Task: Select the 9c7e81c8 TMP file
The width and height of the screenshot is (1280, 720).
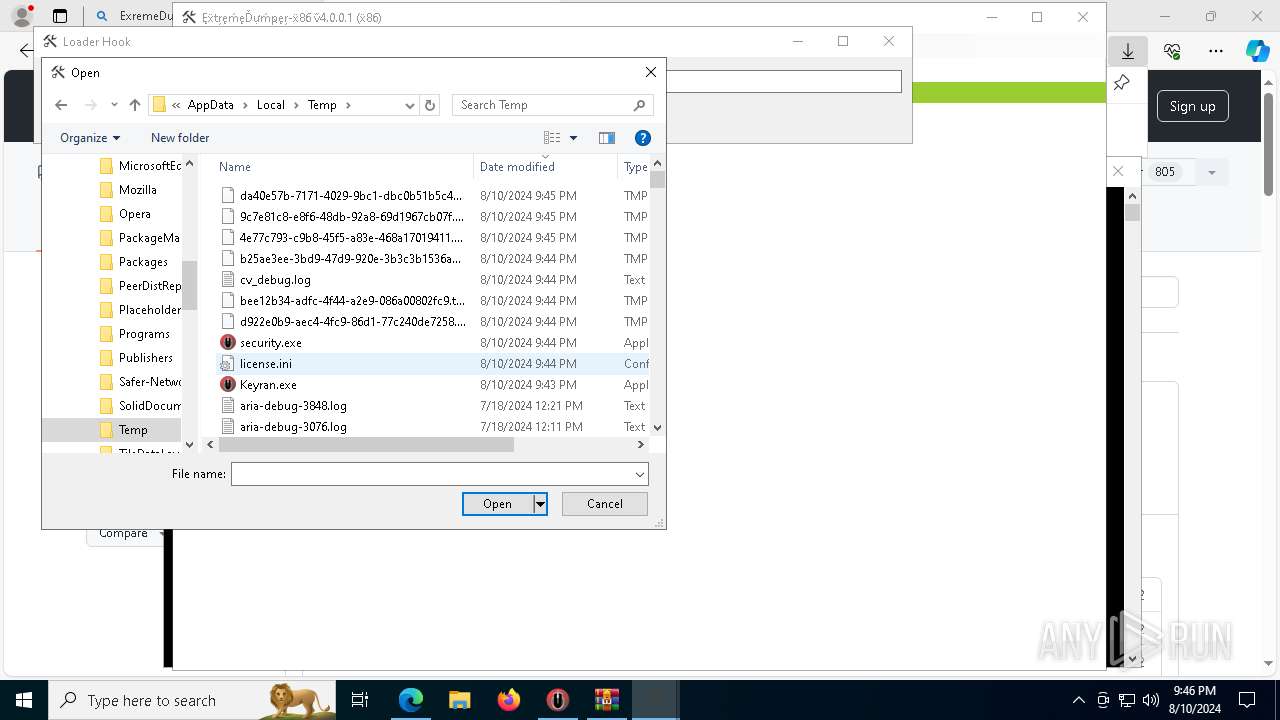Action: click(x=350, y=217)
